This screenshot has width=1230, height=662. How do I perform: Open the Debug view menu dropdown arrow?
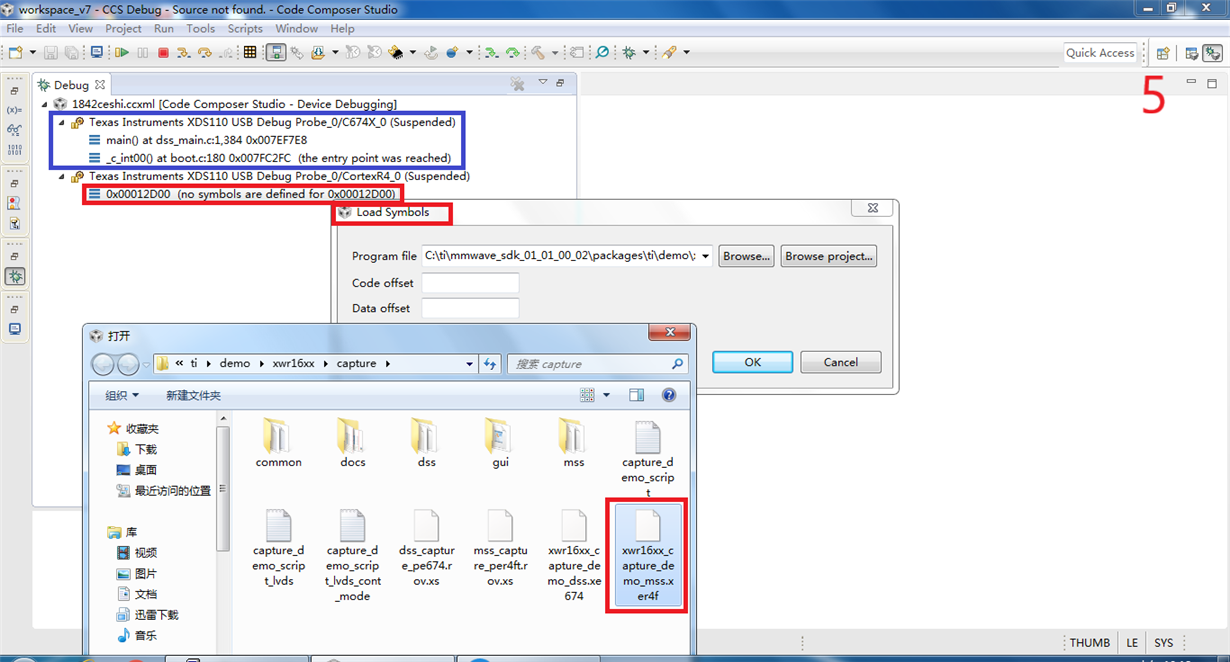click(543, 82)
